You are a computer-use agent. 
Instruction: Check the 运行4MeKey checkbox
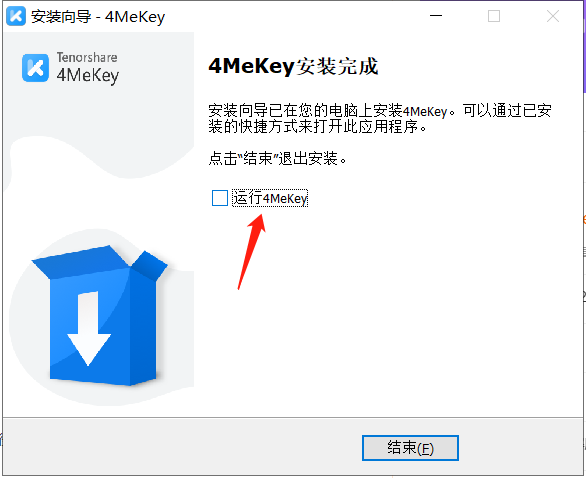click(x=220, y=198)
